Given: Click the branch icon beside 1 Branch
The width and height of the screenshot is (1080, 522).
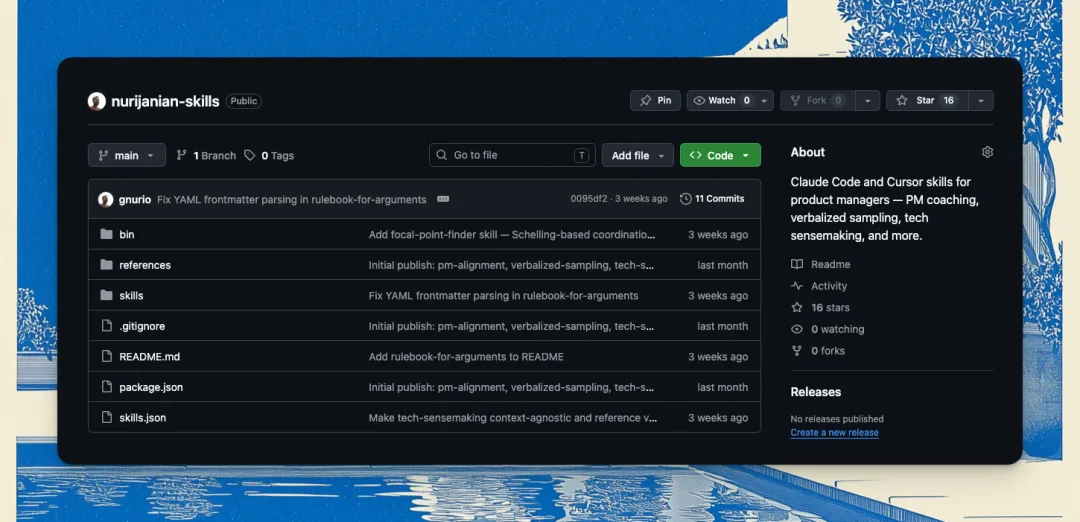Looking at the screenshot, I should [182, 156].
